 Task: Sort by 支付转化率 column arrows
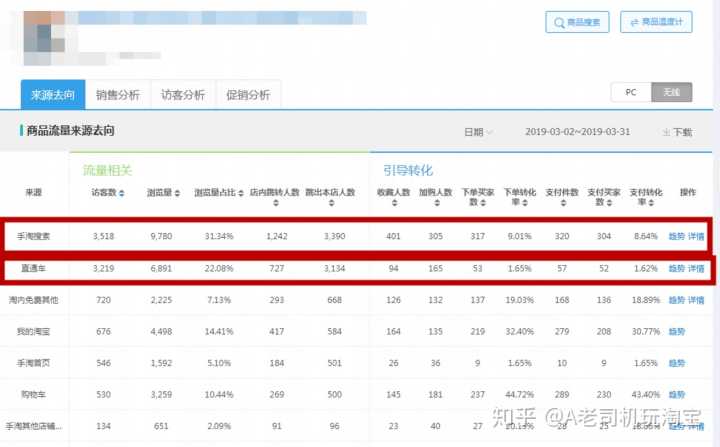point(651,203)
